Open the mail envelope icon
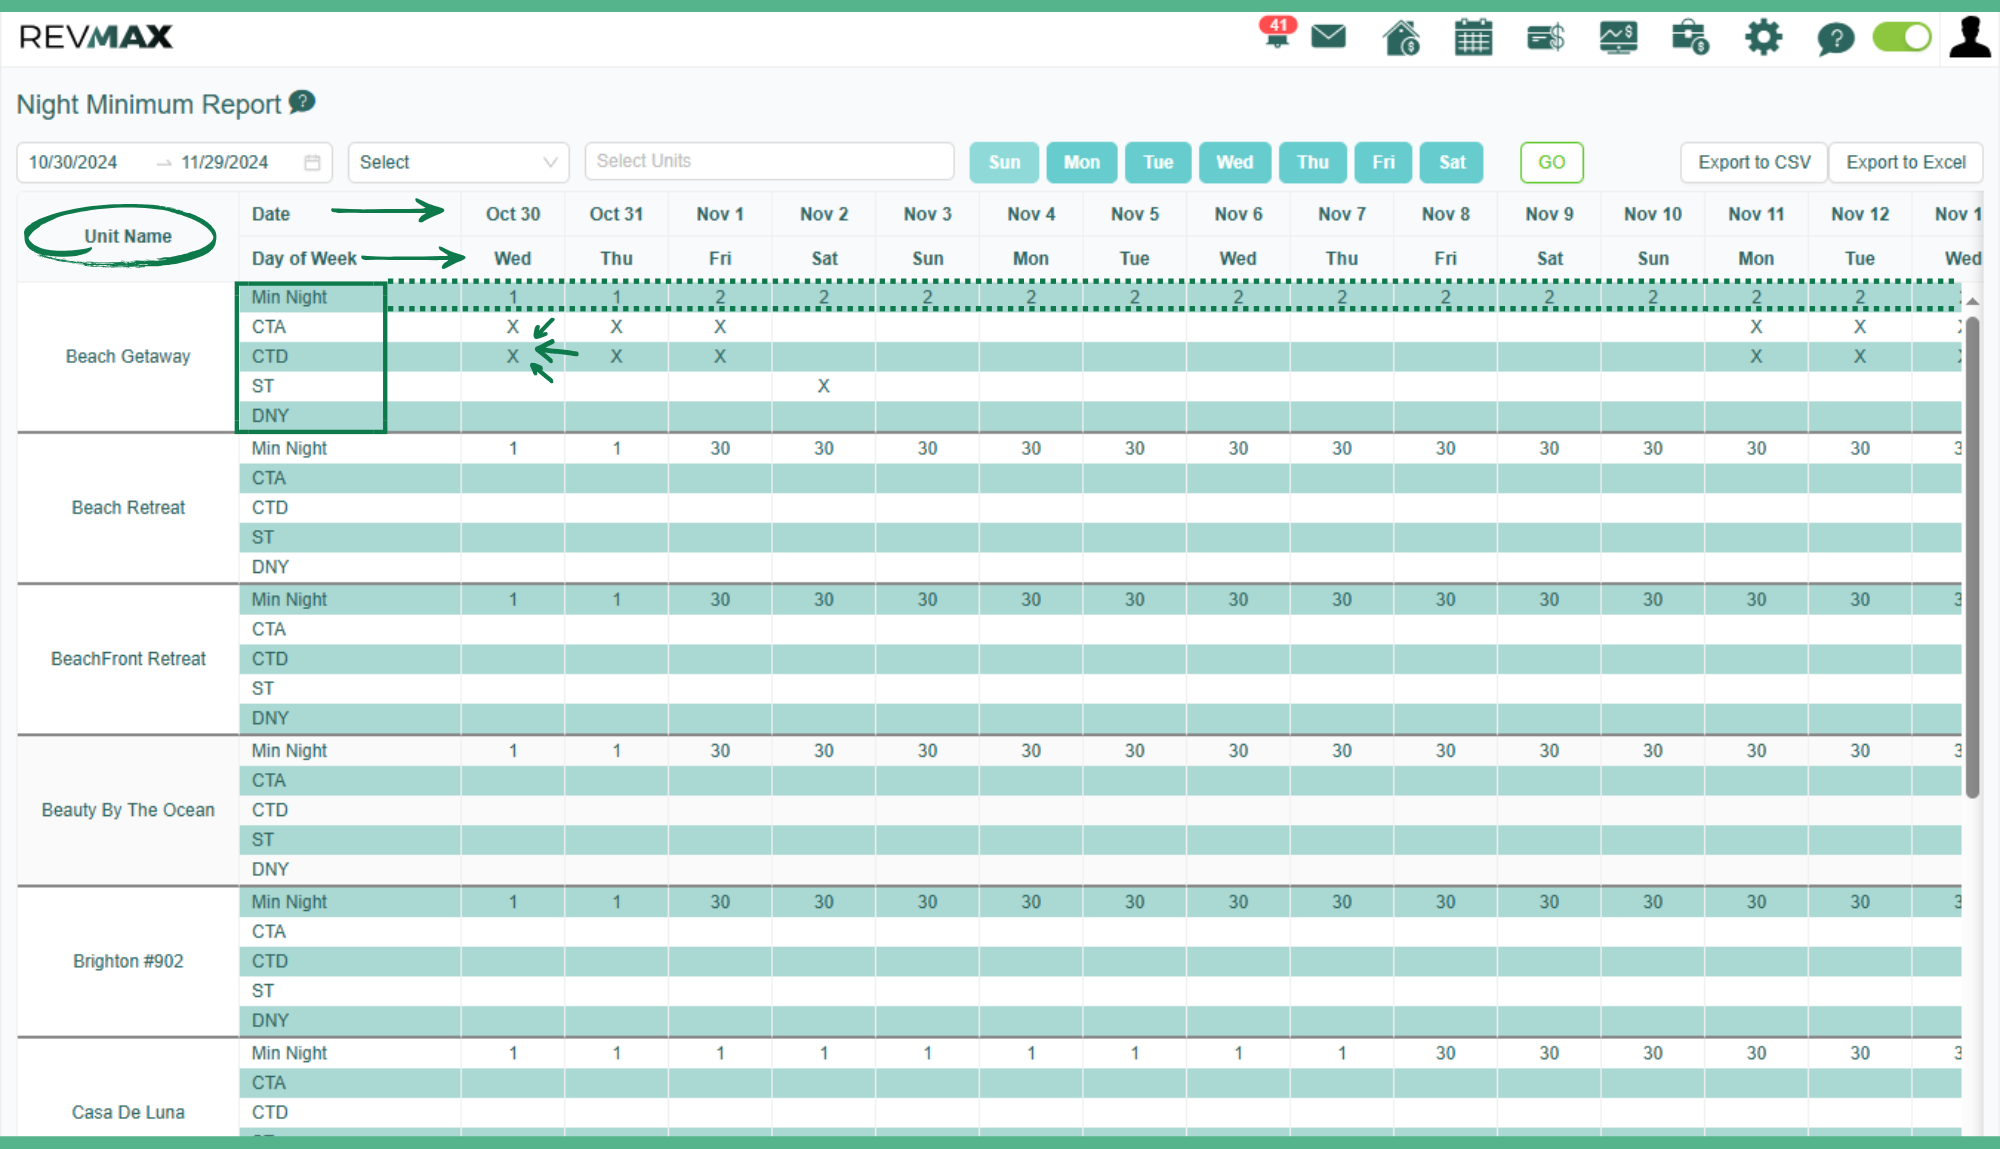2000x1149 pixels. [1328, 38]
